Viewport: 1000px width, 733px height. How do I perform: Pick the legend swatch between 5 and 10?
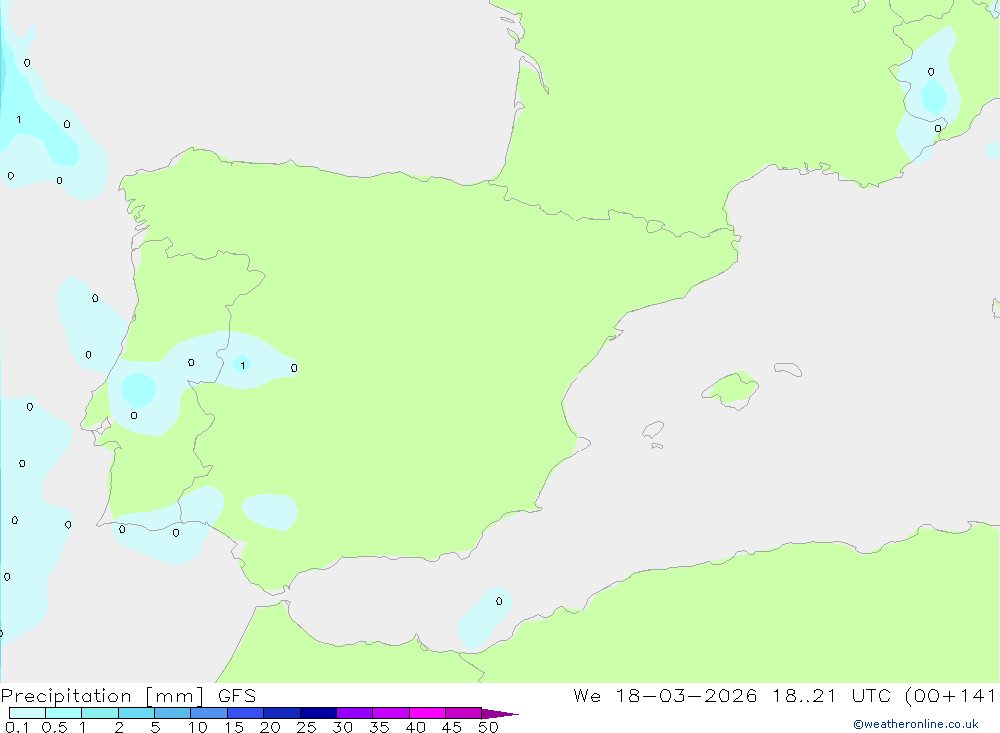tap(173, 713)
